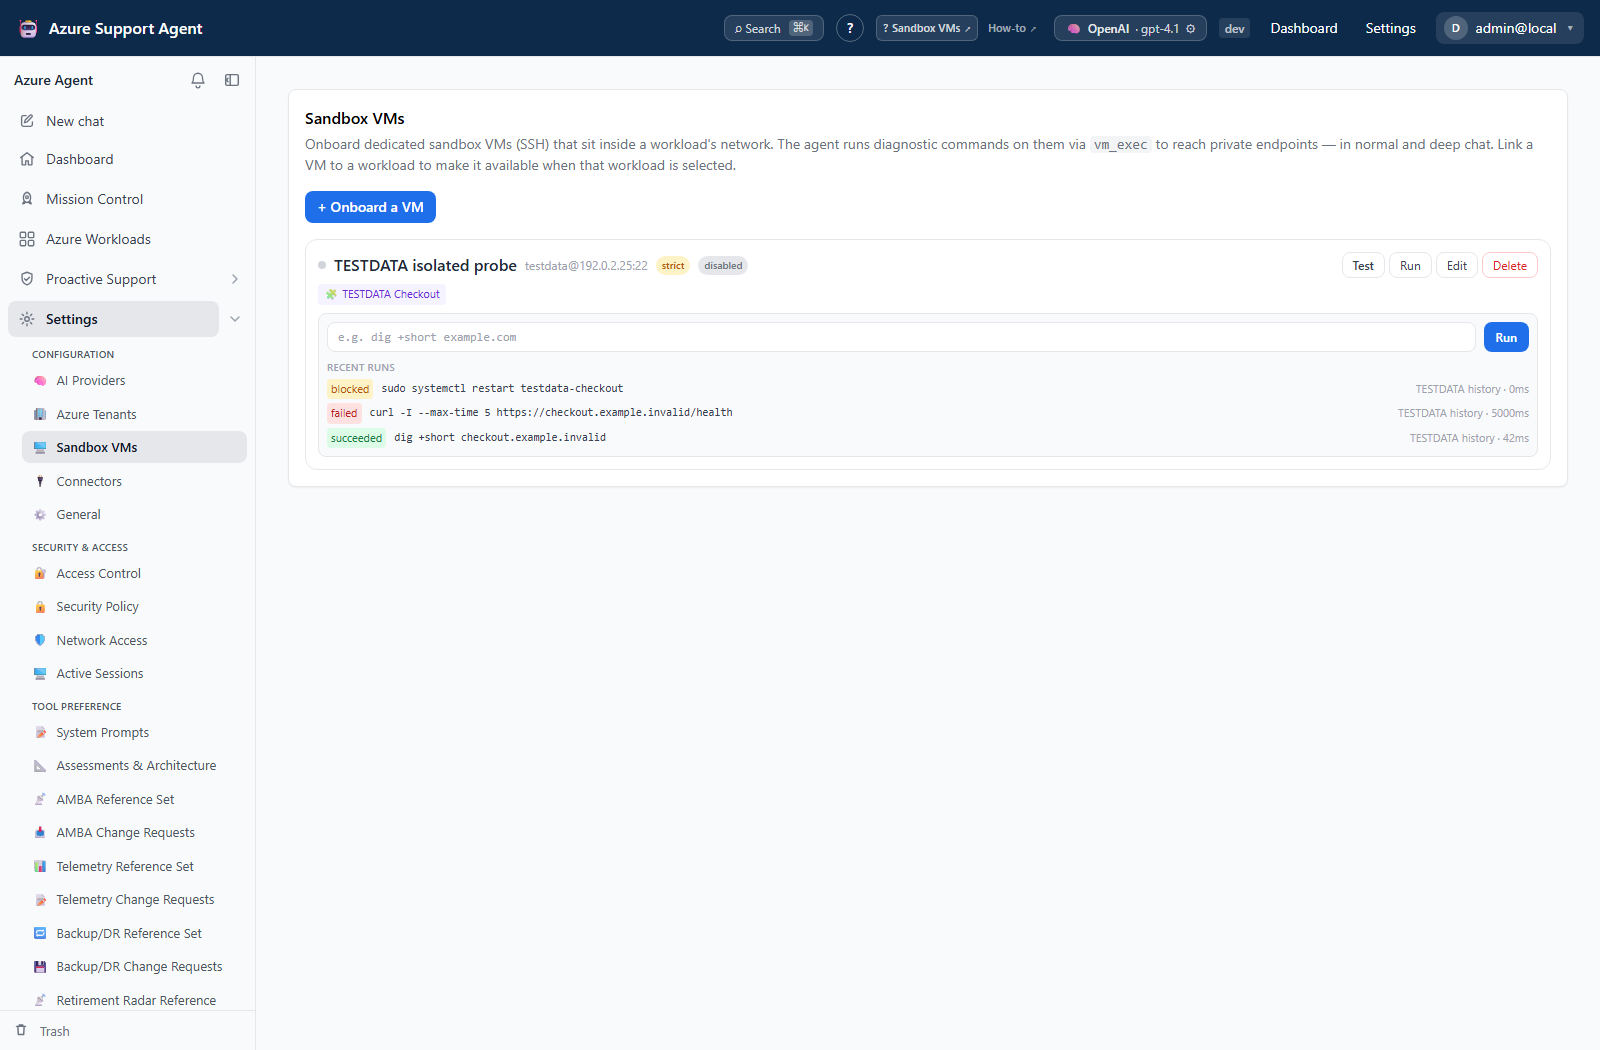This screenshot has width=1600, height=1050.
Task: Collapse the Settings section chevron
Action: coord(235,319)
